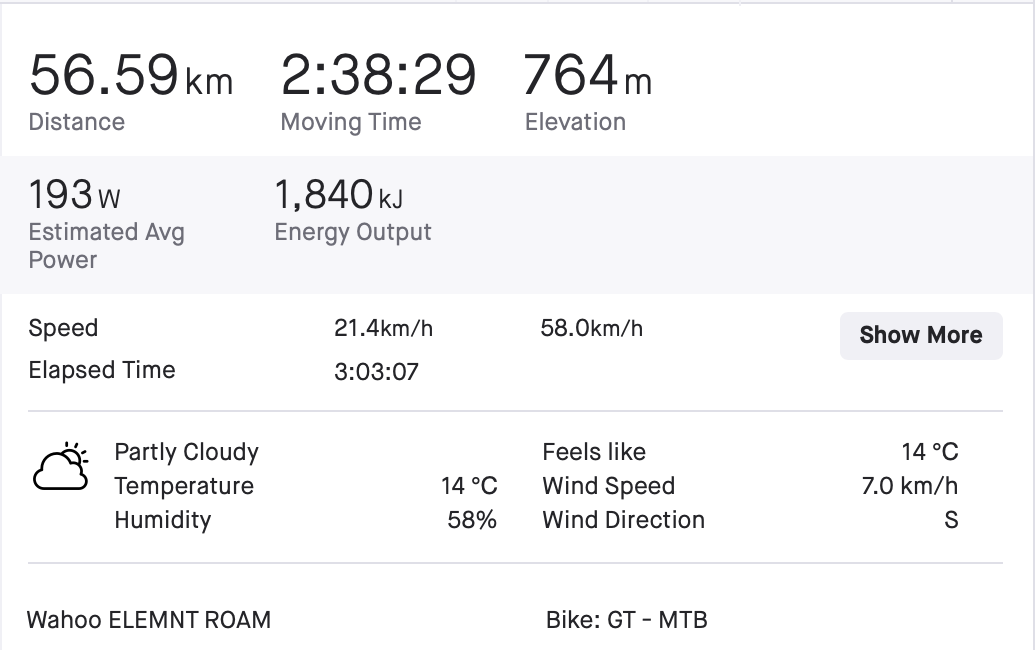Click the 3:03:07 elapsed time value

click(x=376, y=372)
